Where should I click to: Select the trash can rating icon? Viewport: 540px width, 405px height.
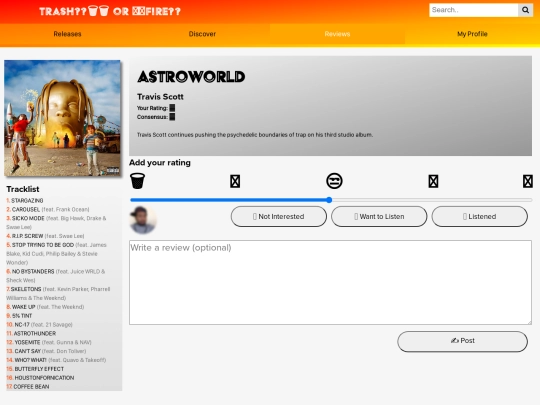(137, 181)
